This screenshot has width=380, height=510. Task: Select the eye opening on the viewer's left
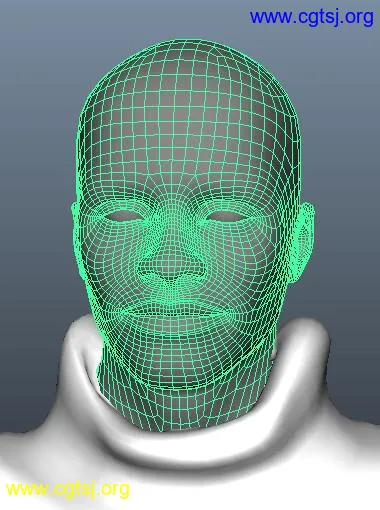124,214
